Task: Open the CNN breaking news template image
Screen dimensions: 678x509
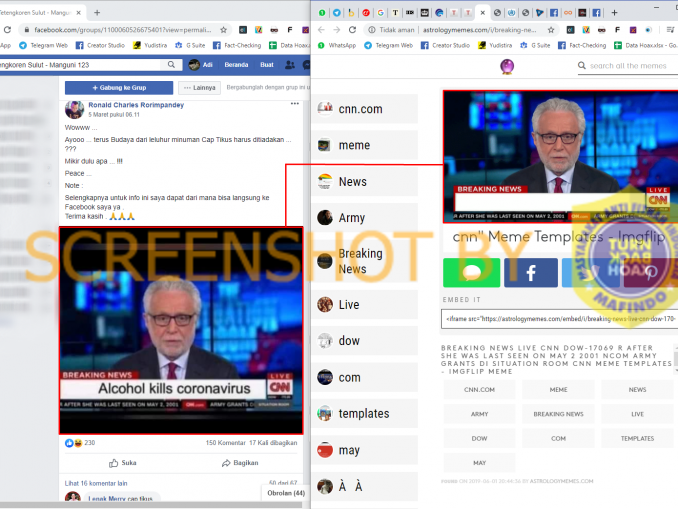Action: point(560,157)
